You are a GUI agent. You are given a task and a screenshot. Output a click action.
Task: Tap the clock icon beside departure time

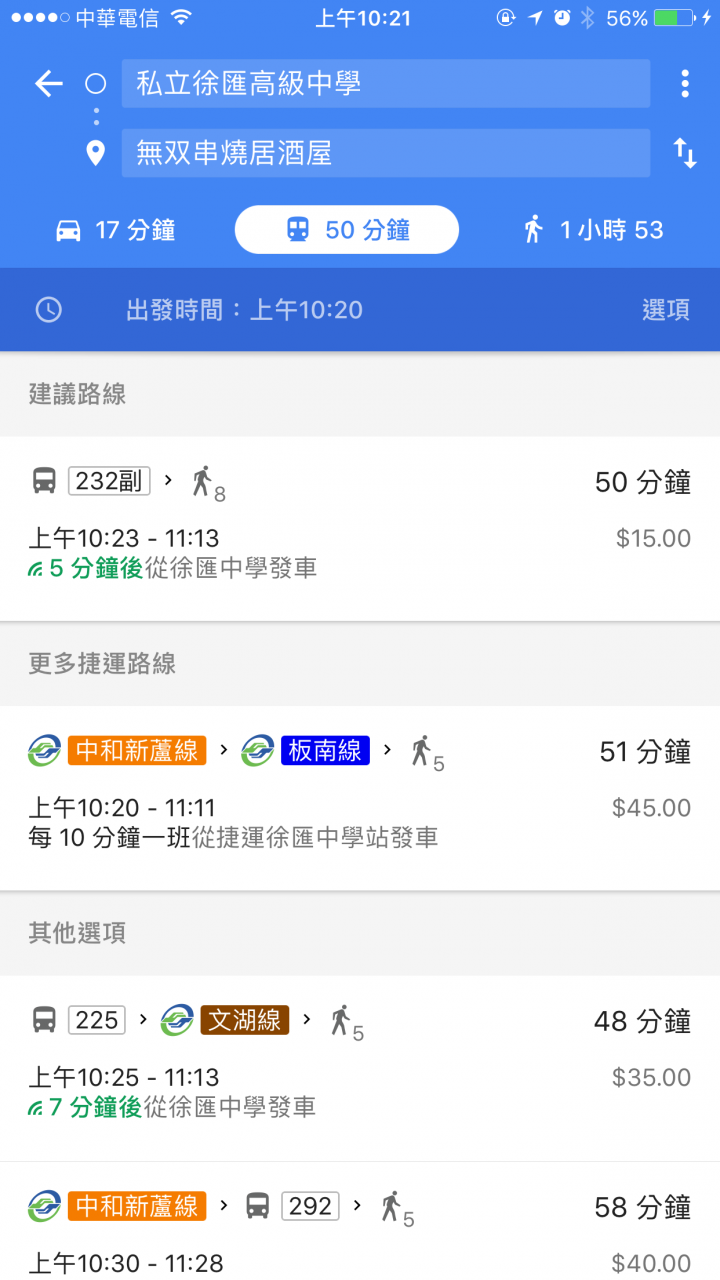click(x=48, y=310)
